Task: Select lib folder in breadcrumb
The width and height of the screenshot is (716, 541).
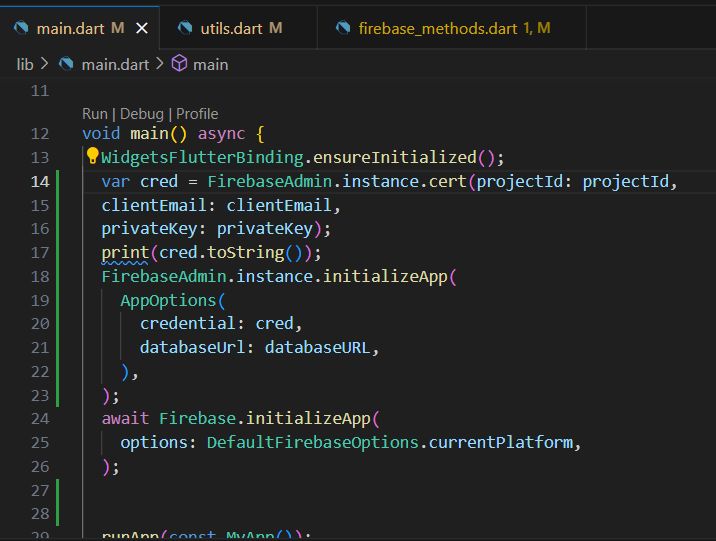Action: pos(25,64)
